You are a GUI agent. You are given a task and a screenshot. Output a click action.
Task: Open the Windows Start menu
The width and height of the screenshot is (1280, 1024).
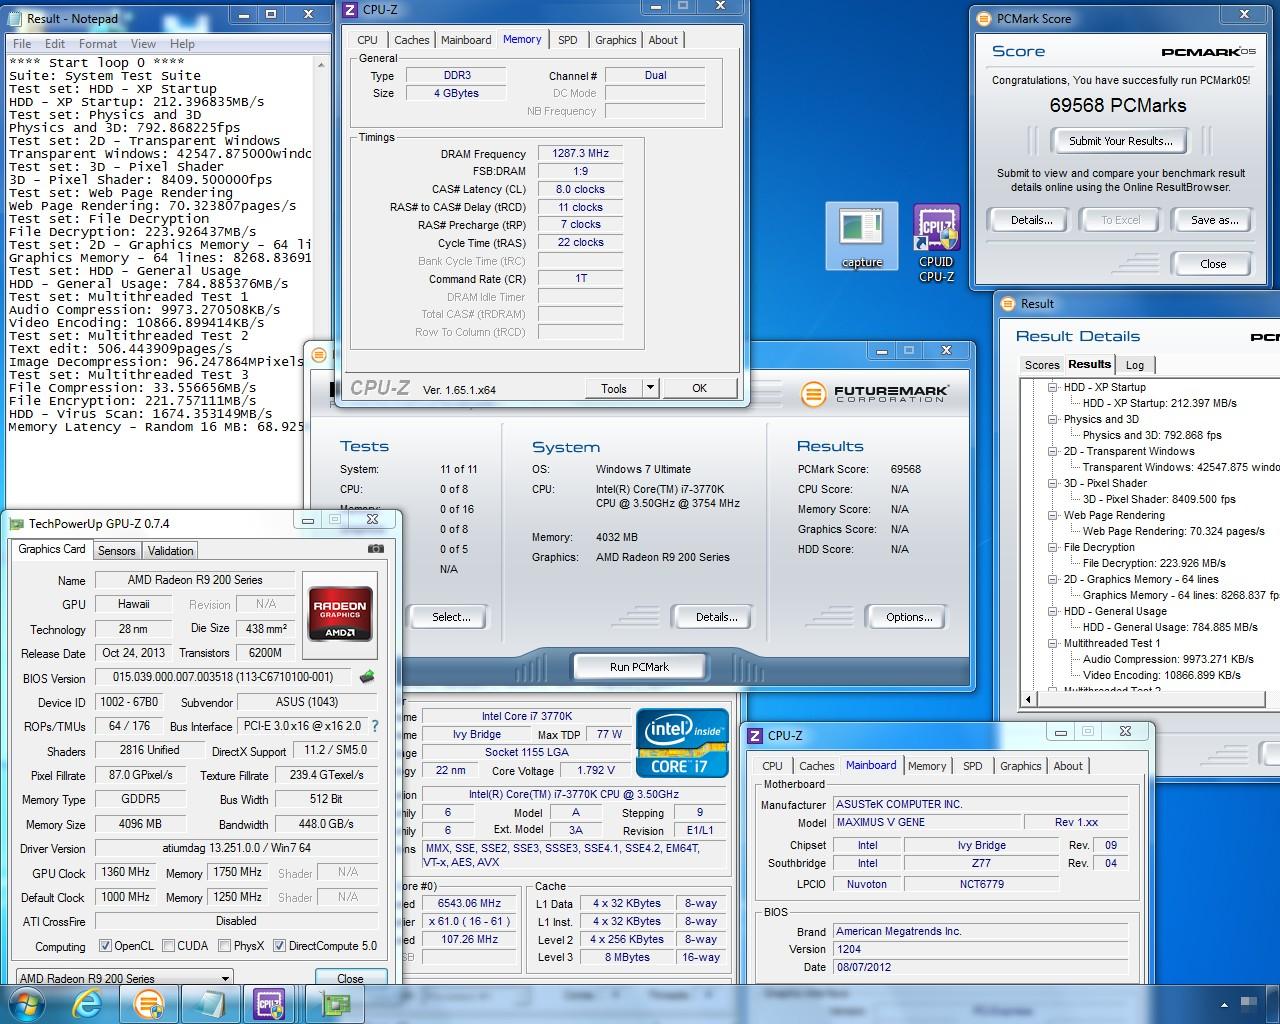(x=27, y=1003)
